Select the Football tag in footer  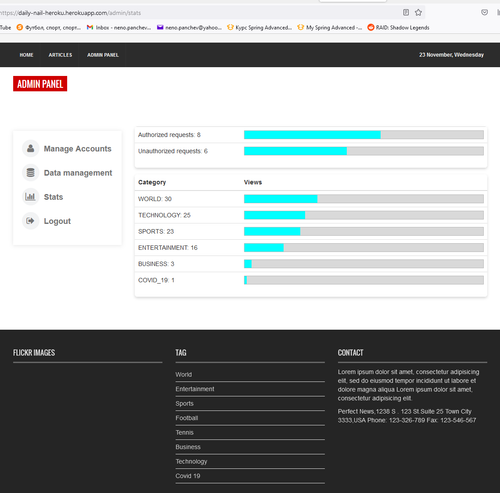(187, 418)
